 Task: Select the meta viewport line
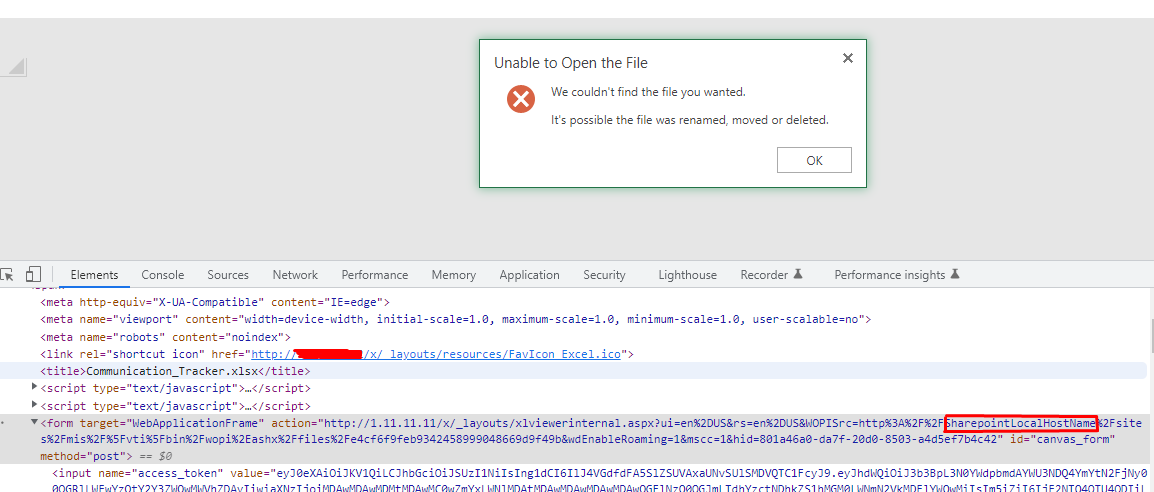click(x=456, y=319)
